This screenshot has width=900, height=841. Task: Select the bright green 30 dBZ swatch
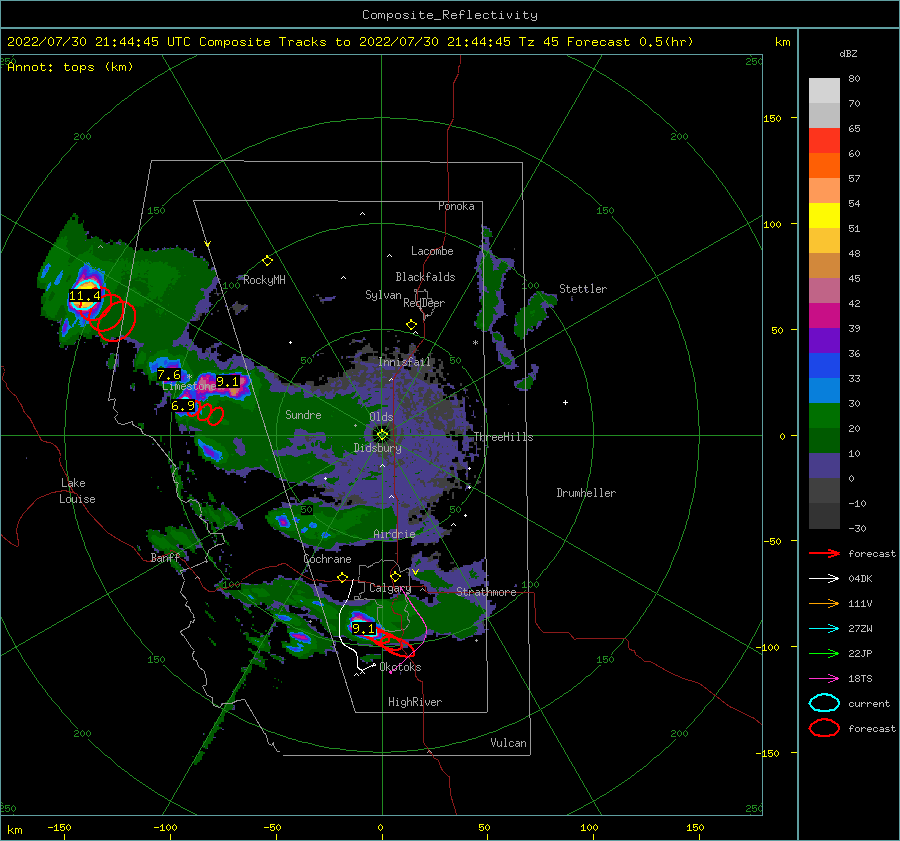coord(824,415)
